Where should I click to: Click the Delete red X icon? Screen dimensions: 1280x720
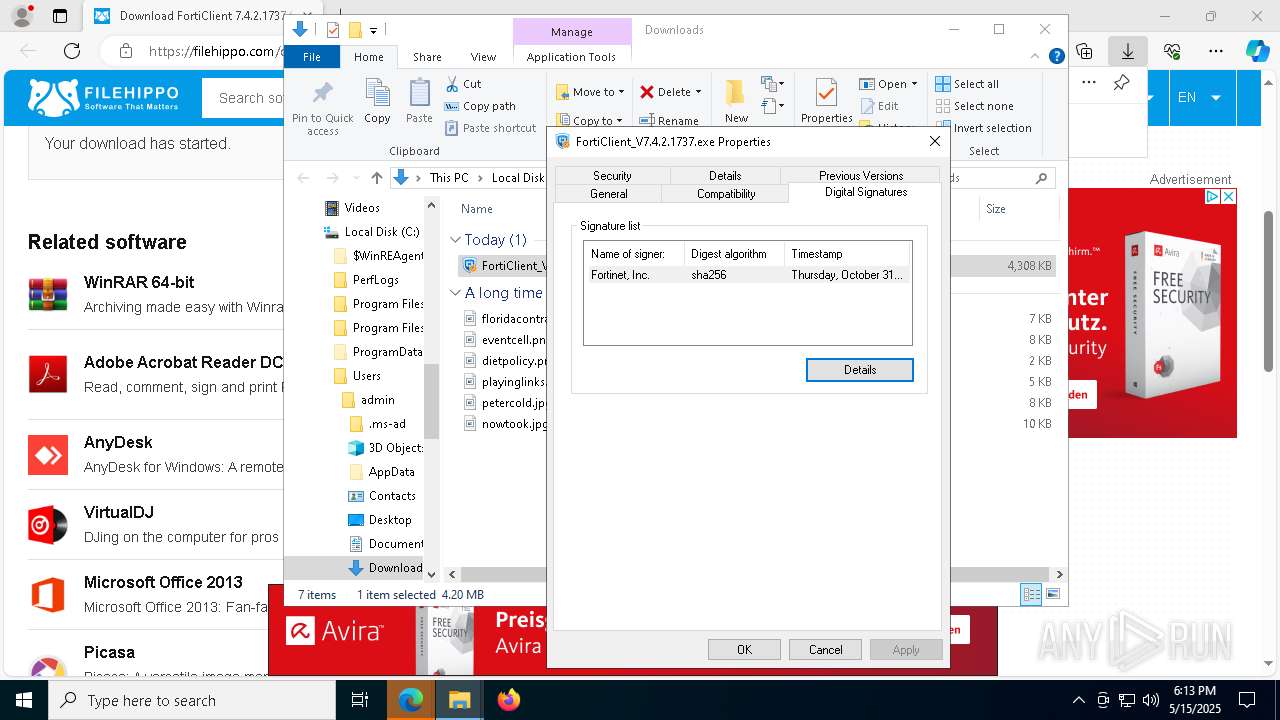pyautogui.click(x=647, y=92)
